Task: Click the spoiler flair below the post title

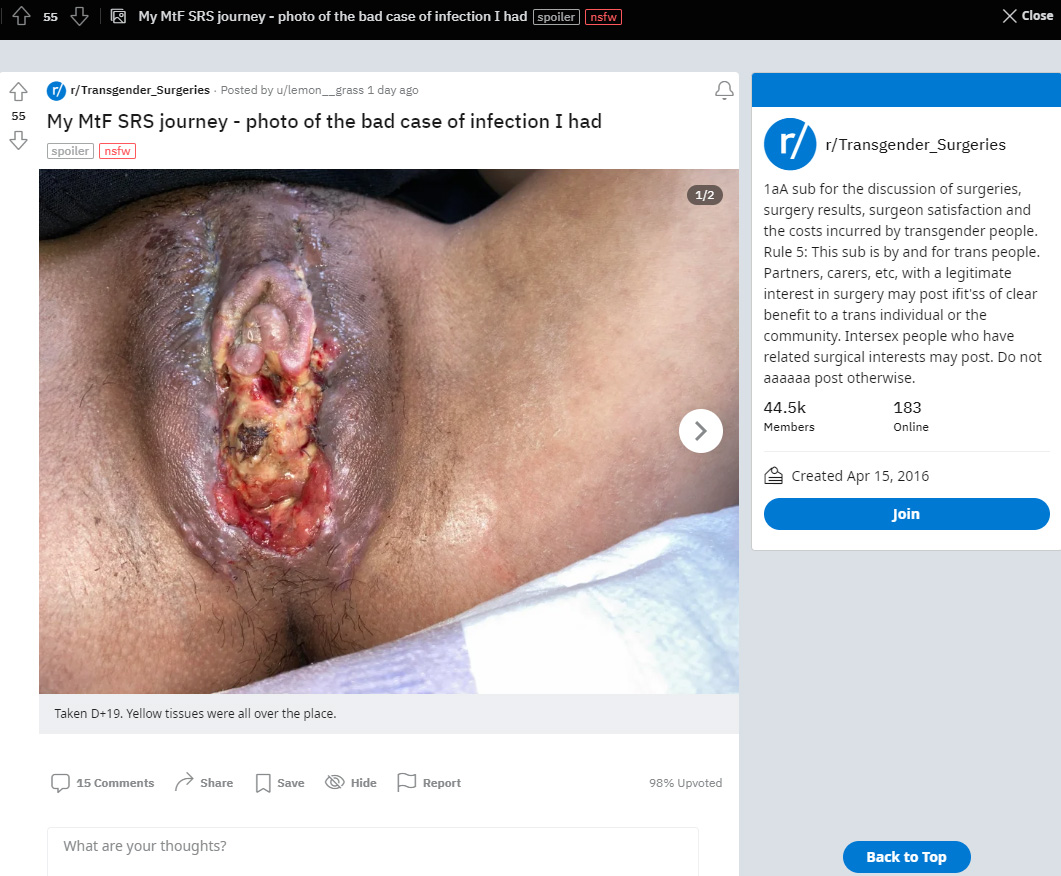Action: 70,151
